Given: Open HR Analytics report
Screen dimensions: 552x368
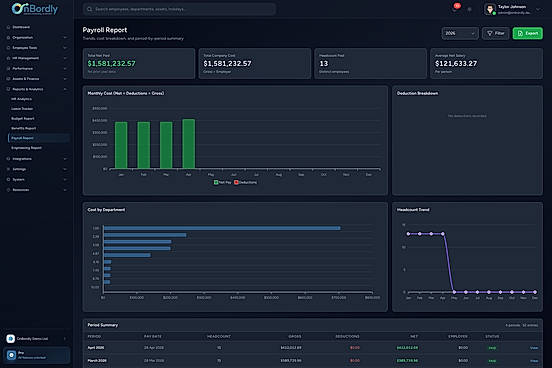Looking at the screenshot, I should [x=21, y=99].
